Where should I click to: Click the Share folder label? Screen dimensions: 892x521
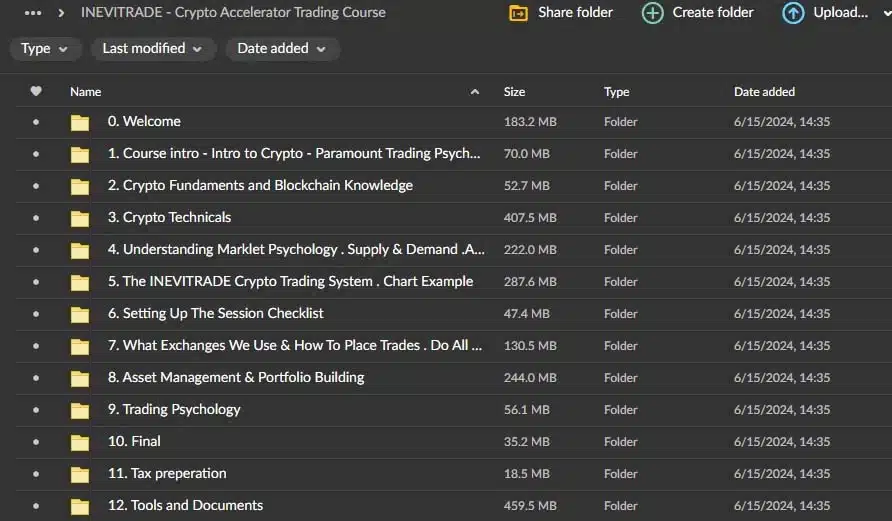click(575, 12)
